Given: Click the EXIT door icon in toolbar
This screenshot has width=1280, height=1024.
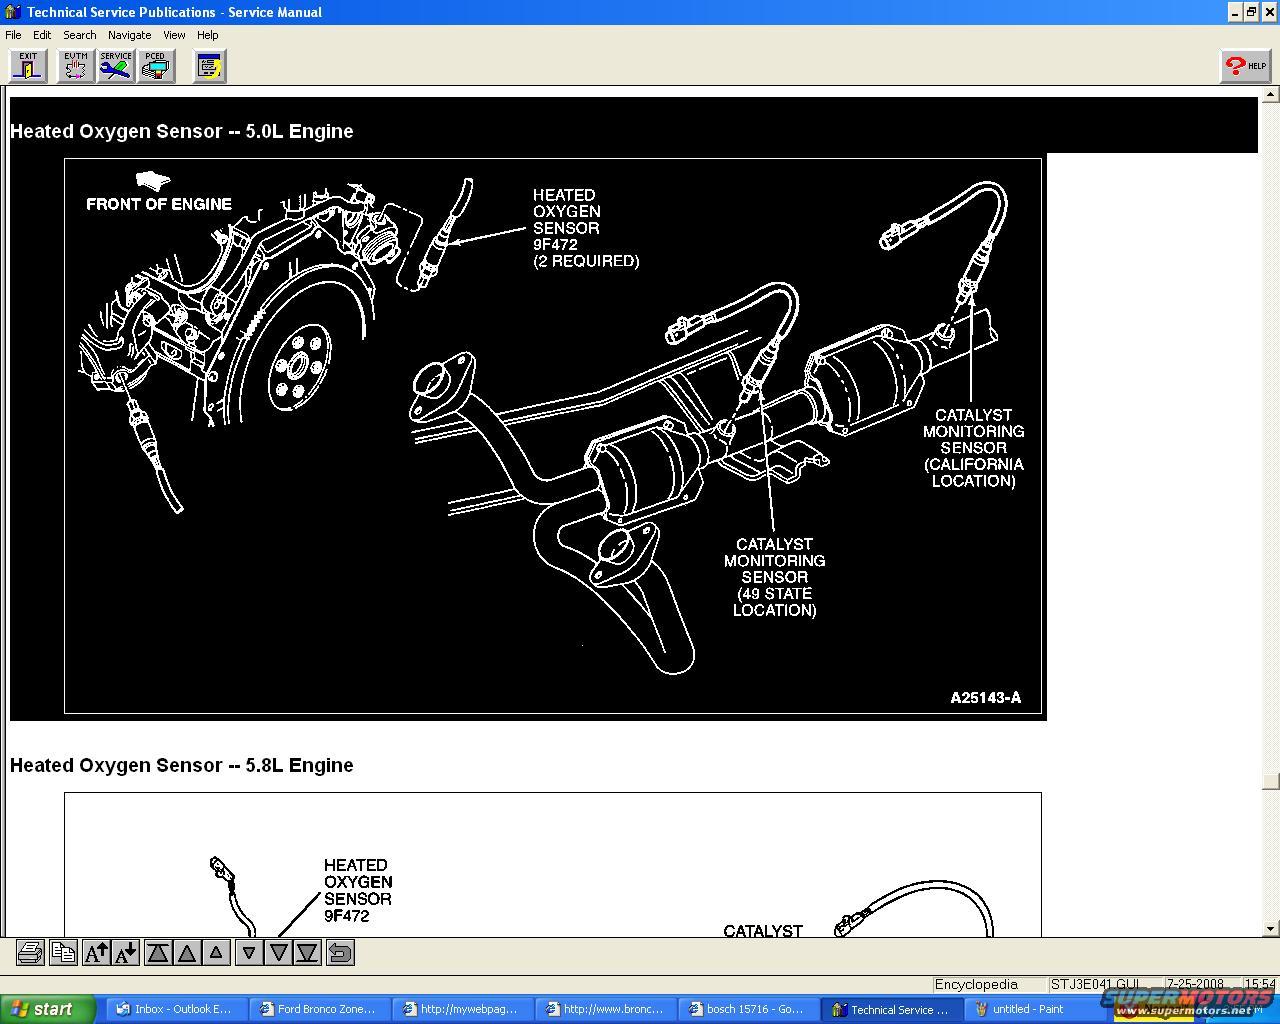Looking at the screenshot, I should [x=28, y=66].
